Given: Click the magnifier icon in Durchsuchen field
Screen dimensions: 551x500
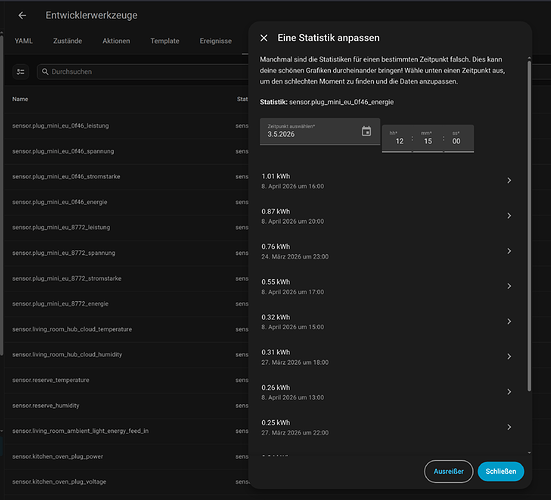Looking at the screenshot, I should tap(45, 72).
